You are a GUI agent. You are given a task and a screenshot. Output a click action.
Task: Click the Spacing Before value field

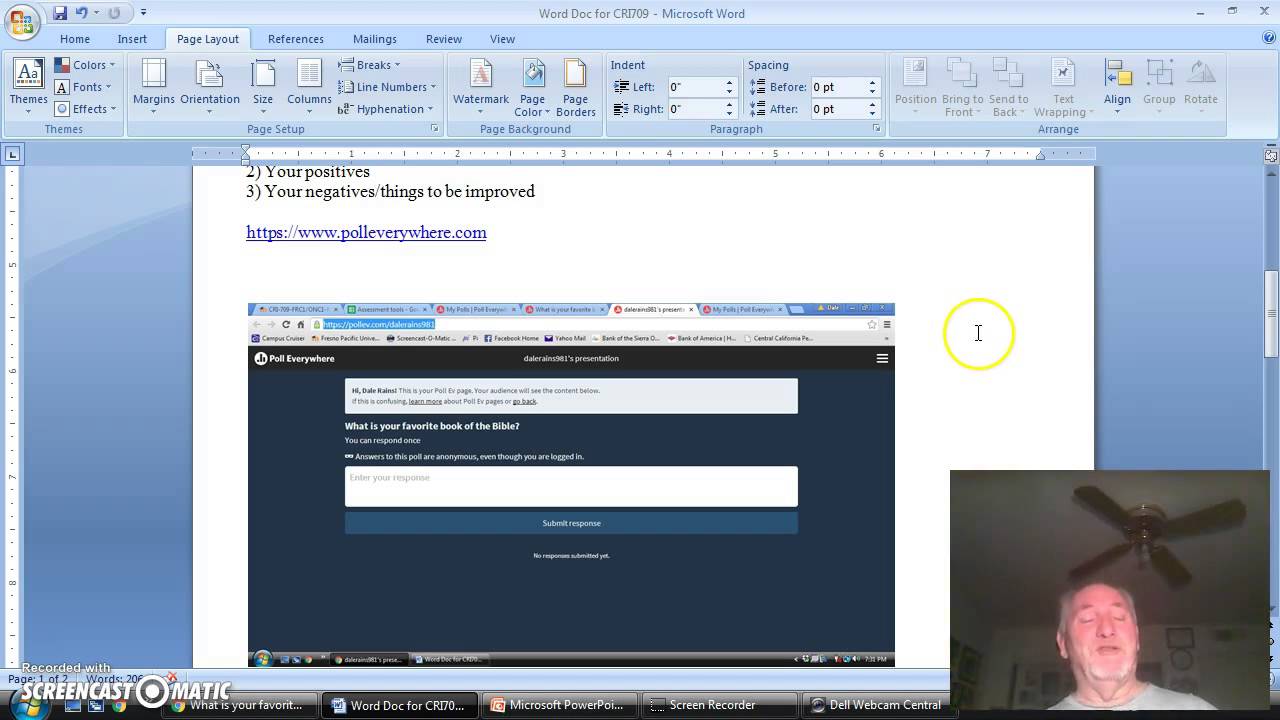[837, 87]
